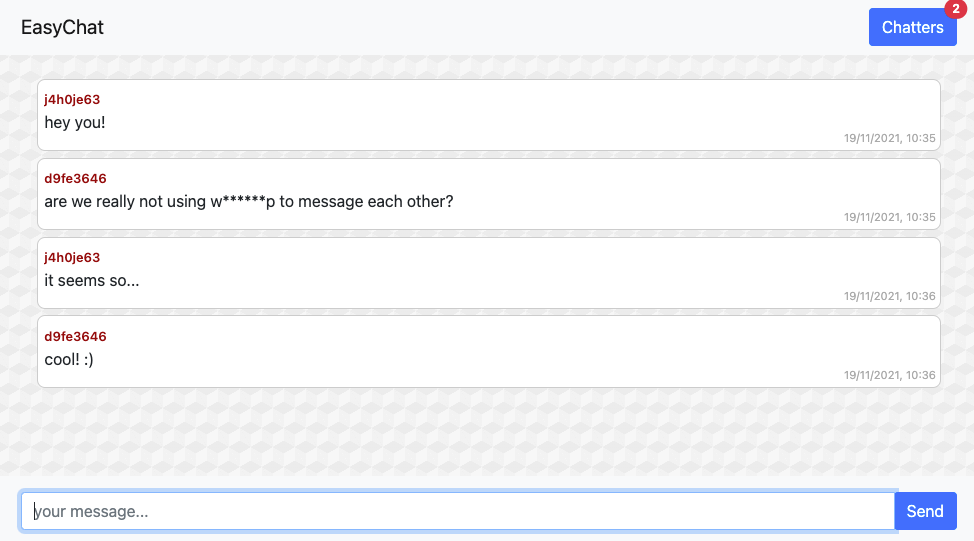The image size is (974, 541).
Task: Click the first message's 10:35 timestamp
Action: coord(889,138)
